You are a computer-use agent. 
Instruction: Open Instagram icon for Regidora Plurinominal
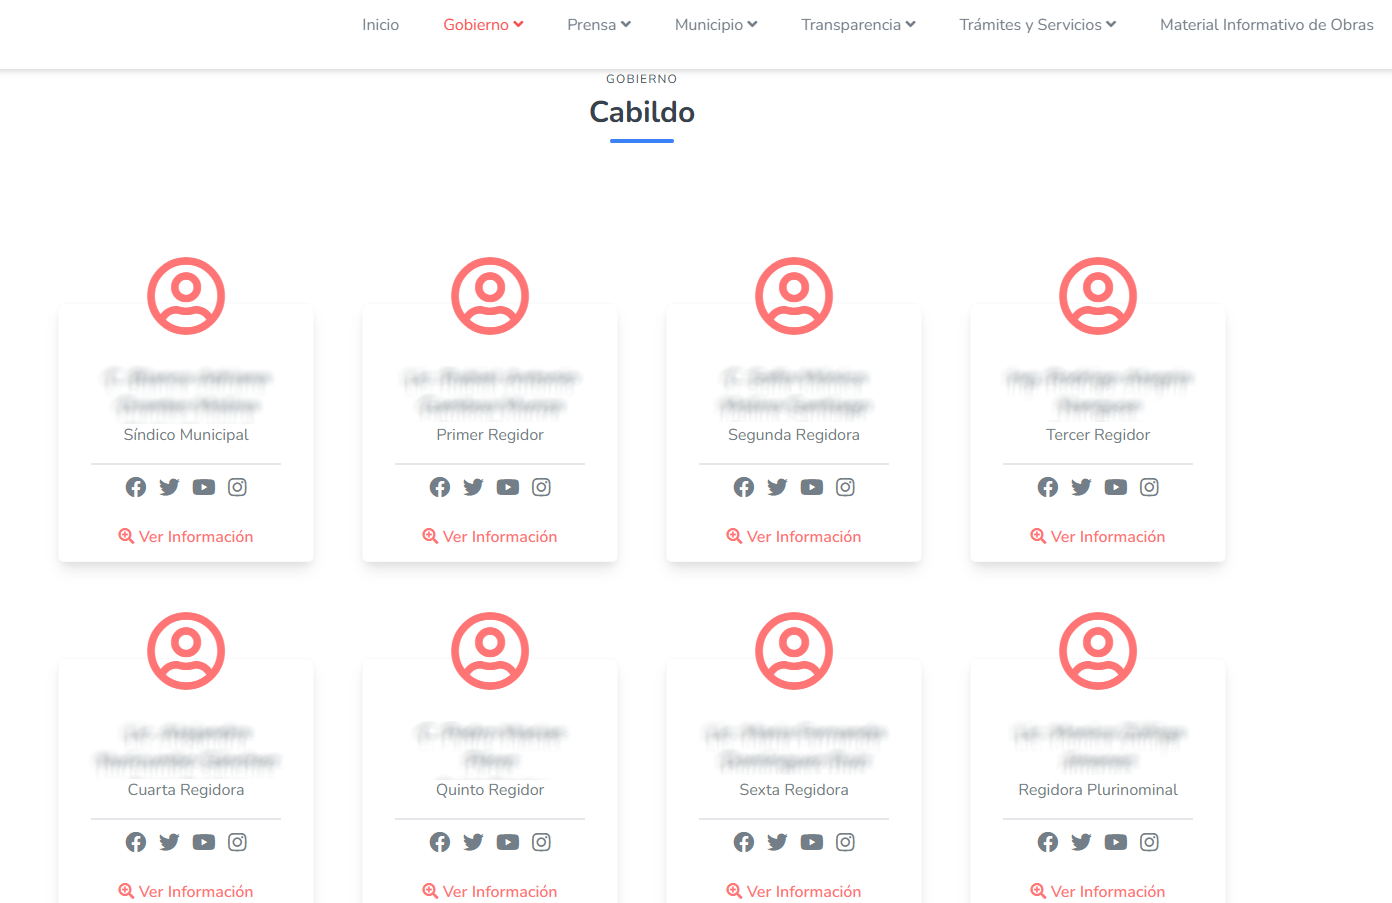point(1149,842)
